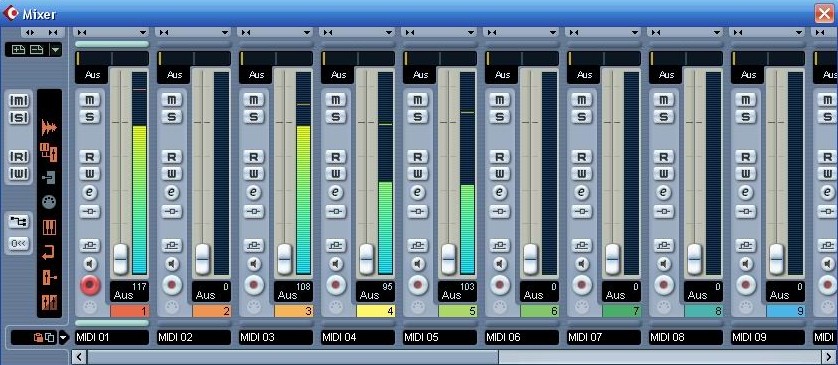Image resolution: width=838 pixels, height=365 pixels.
Task: Close the Mixer window
Action: tap(824, 13)
